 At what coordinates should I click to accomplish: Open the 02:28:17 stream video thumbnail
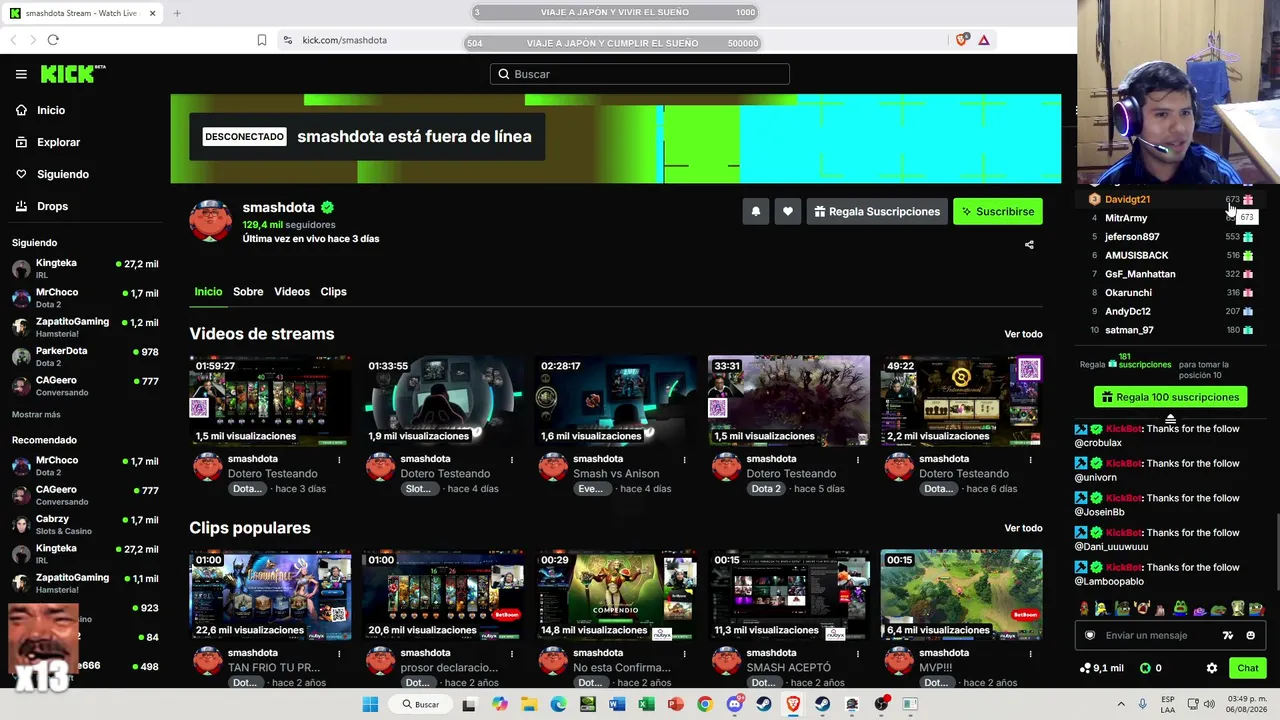pos(616,400)
